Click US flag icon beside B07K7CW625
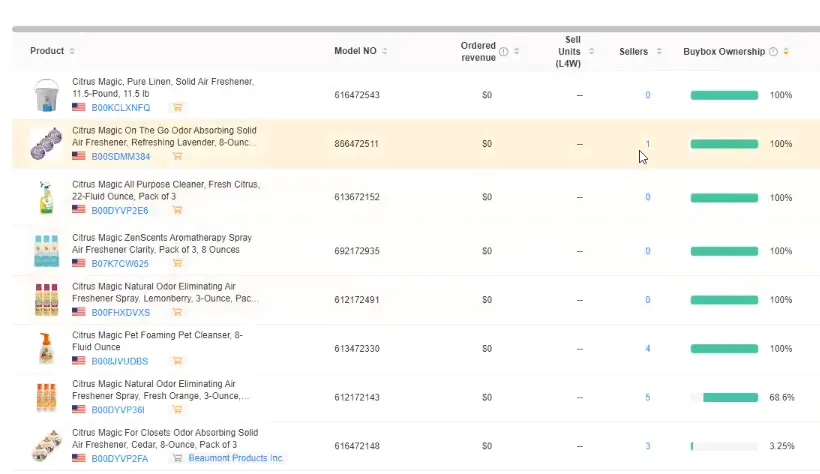This screenshot has width=820, height=474. [x=79, y=264]
